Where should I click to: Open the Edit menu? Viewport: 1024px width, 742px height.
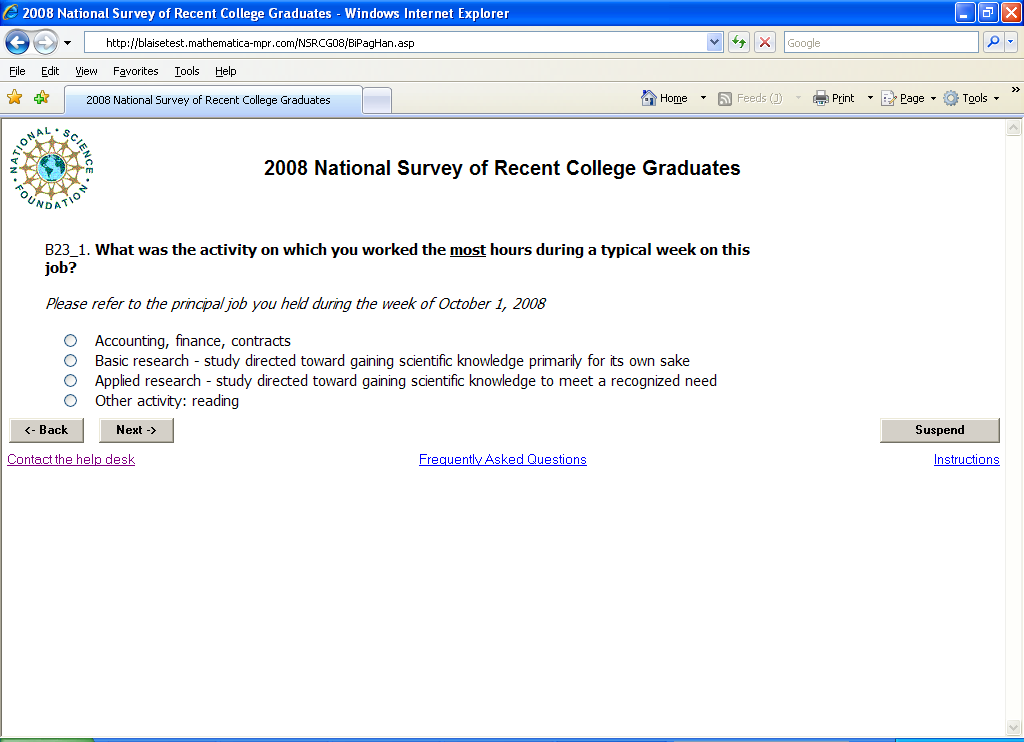[50, 71]
